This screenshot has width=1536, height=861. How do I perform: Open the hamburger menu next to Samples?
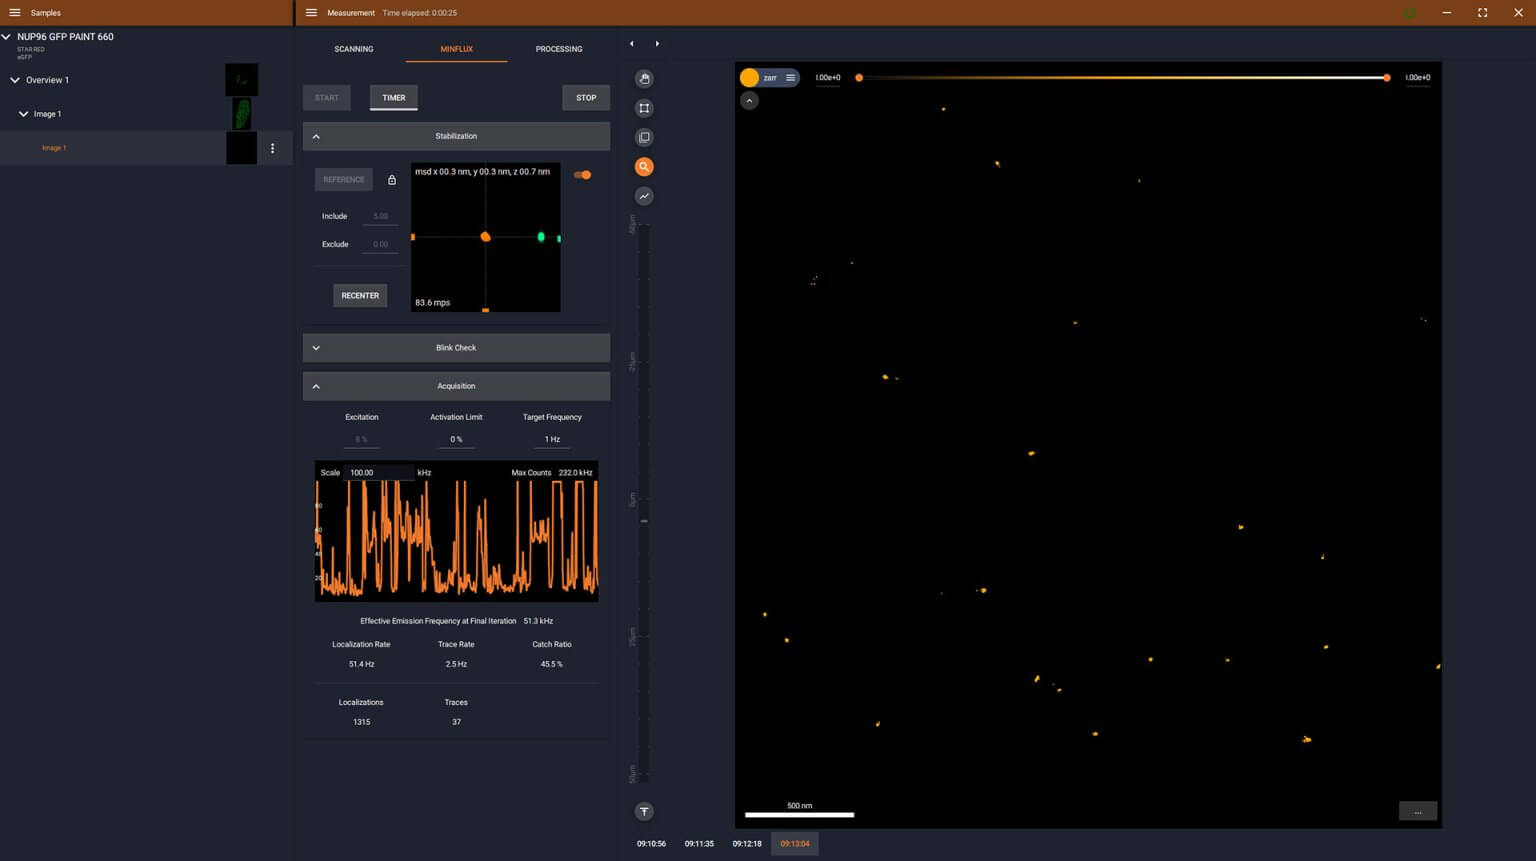coord(16,13)
